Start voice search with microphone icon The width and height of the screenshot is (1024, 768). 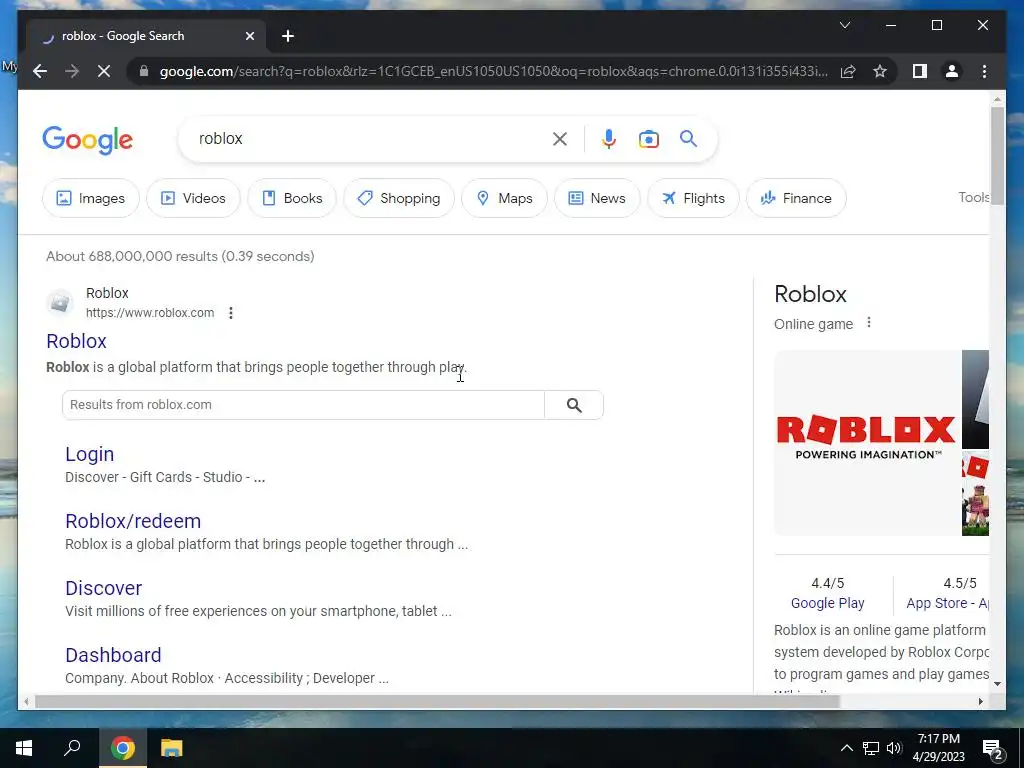click(x=609, y=138)
